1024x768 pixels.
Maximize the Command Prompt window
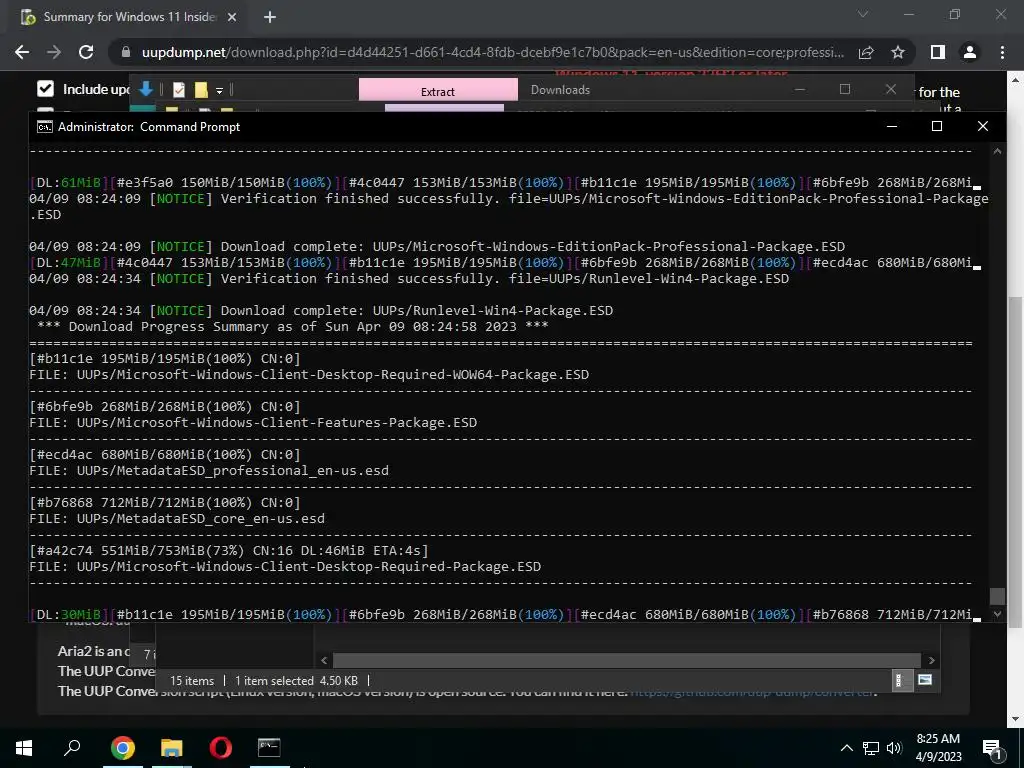tap(937, 126)
